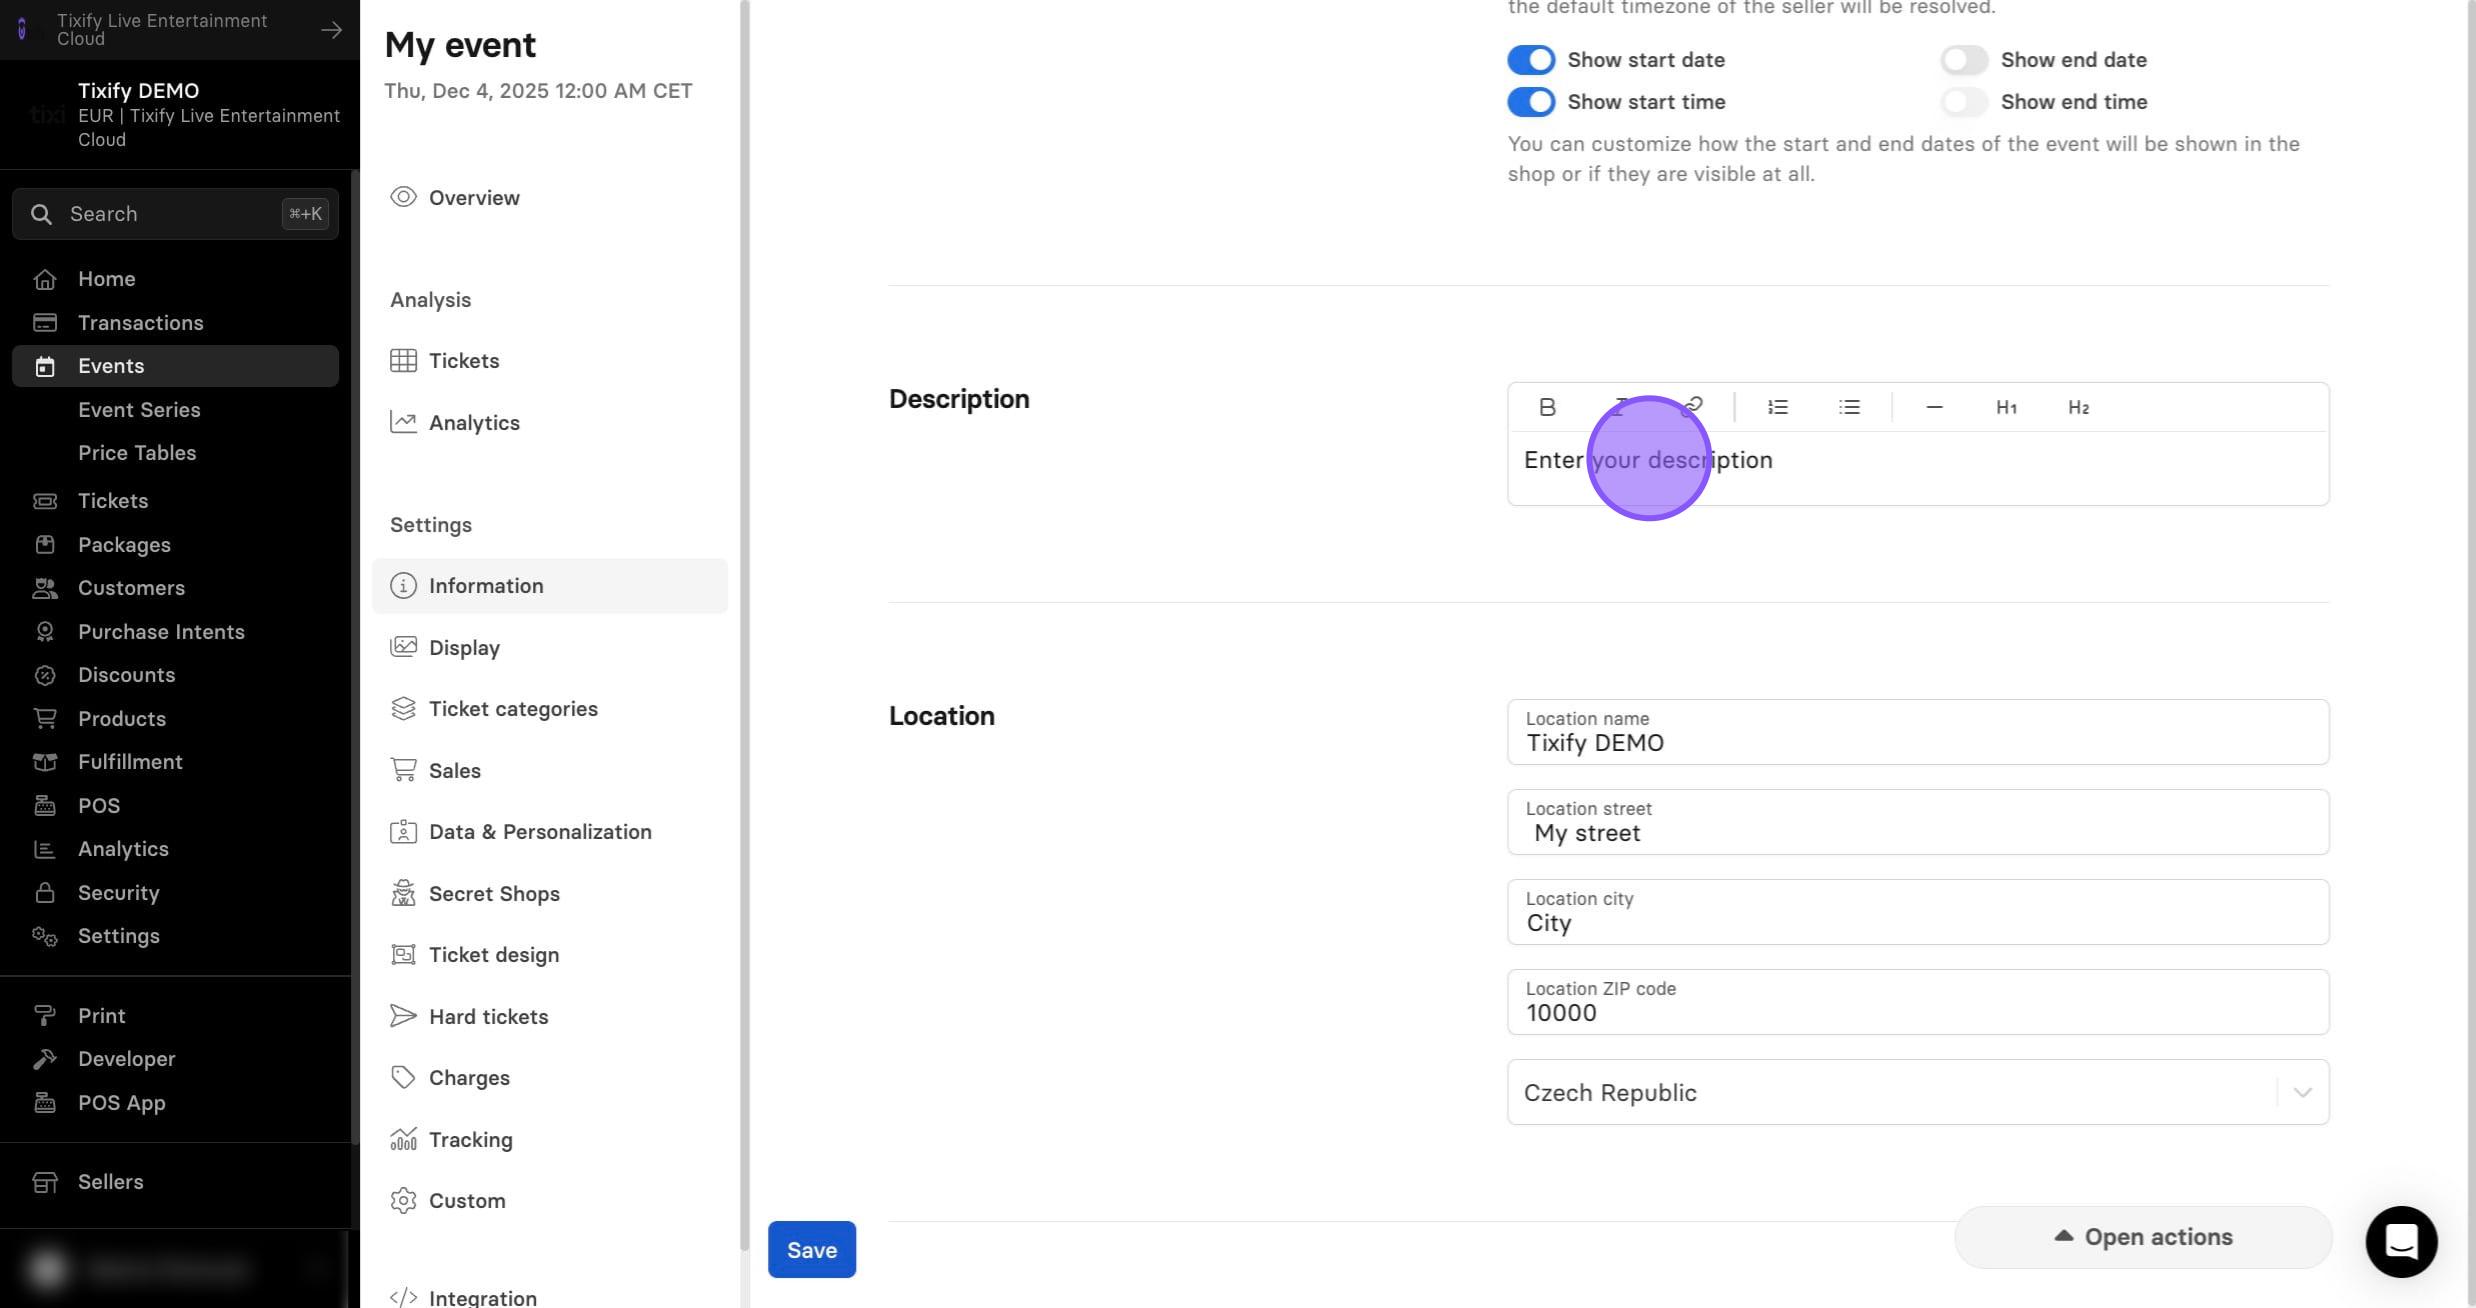Apply H1 heading style
2476x1308 pixels.
[x=2006, y=407]
